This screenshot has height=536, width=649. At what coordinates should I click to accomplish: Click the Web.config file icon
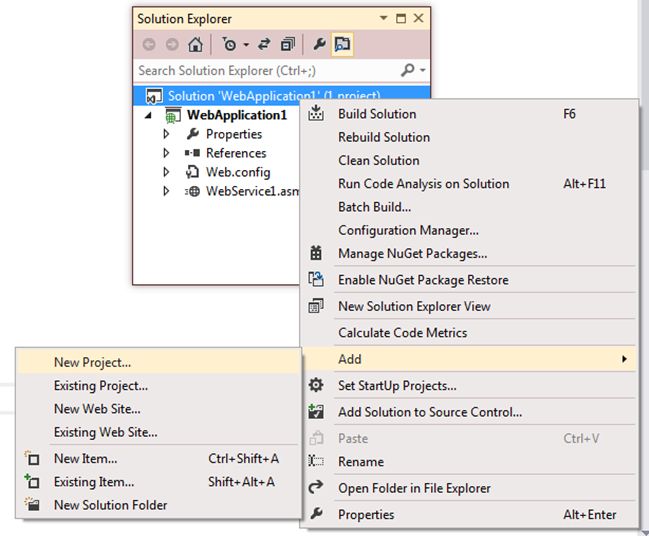(x=192, y=172)
